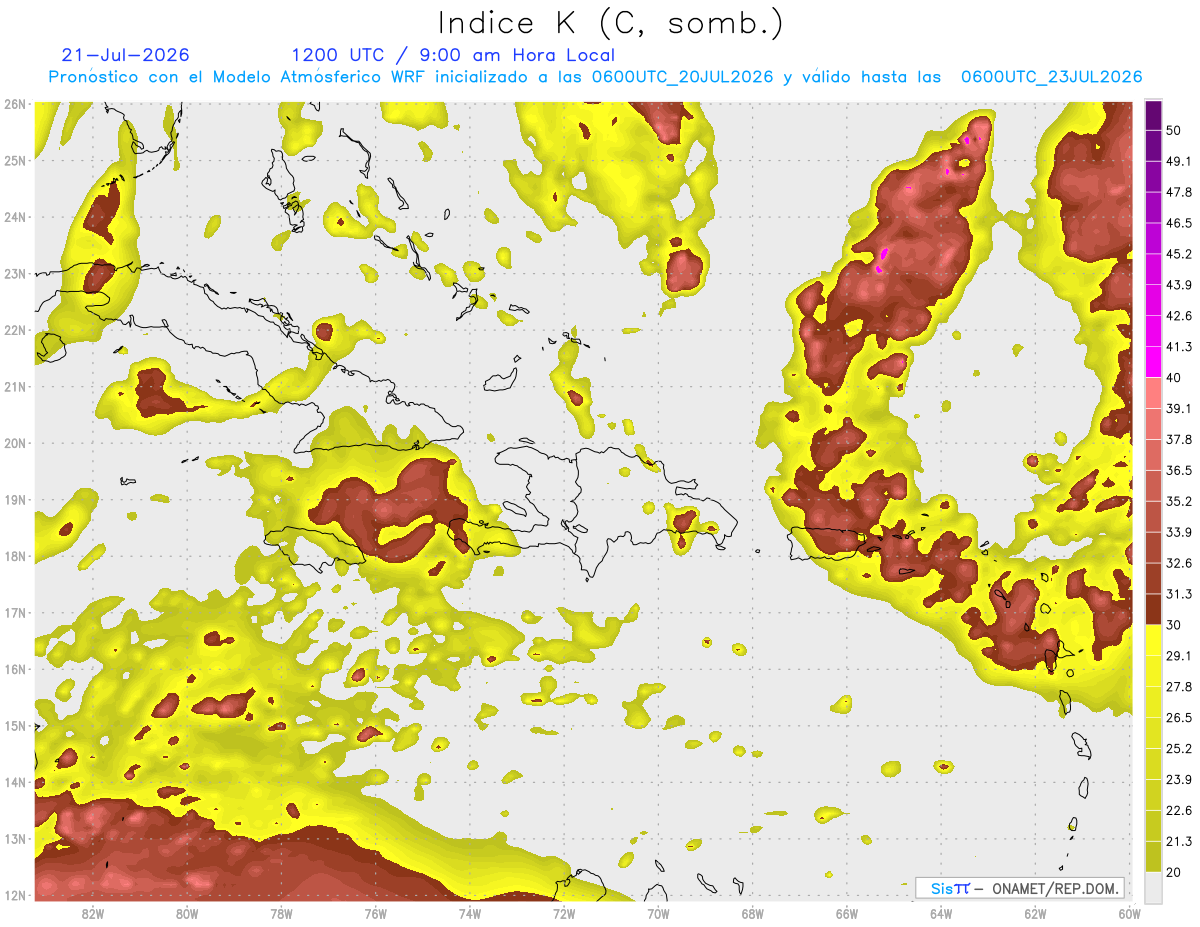The image size is (1200, 927).
Task: Pick the dark purple swatch above 50
Action: 1153,116
